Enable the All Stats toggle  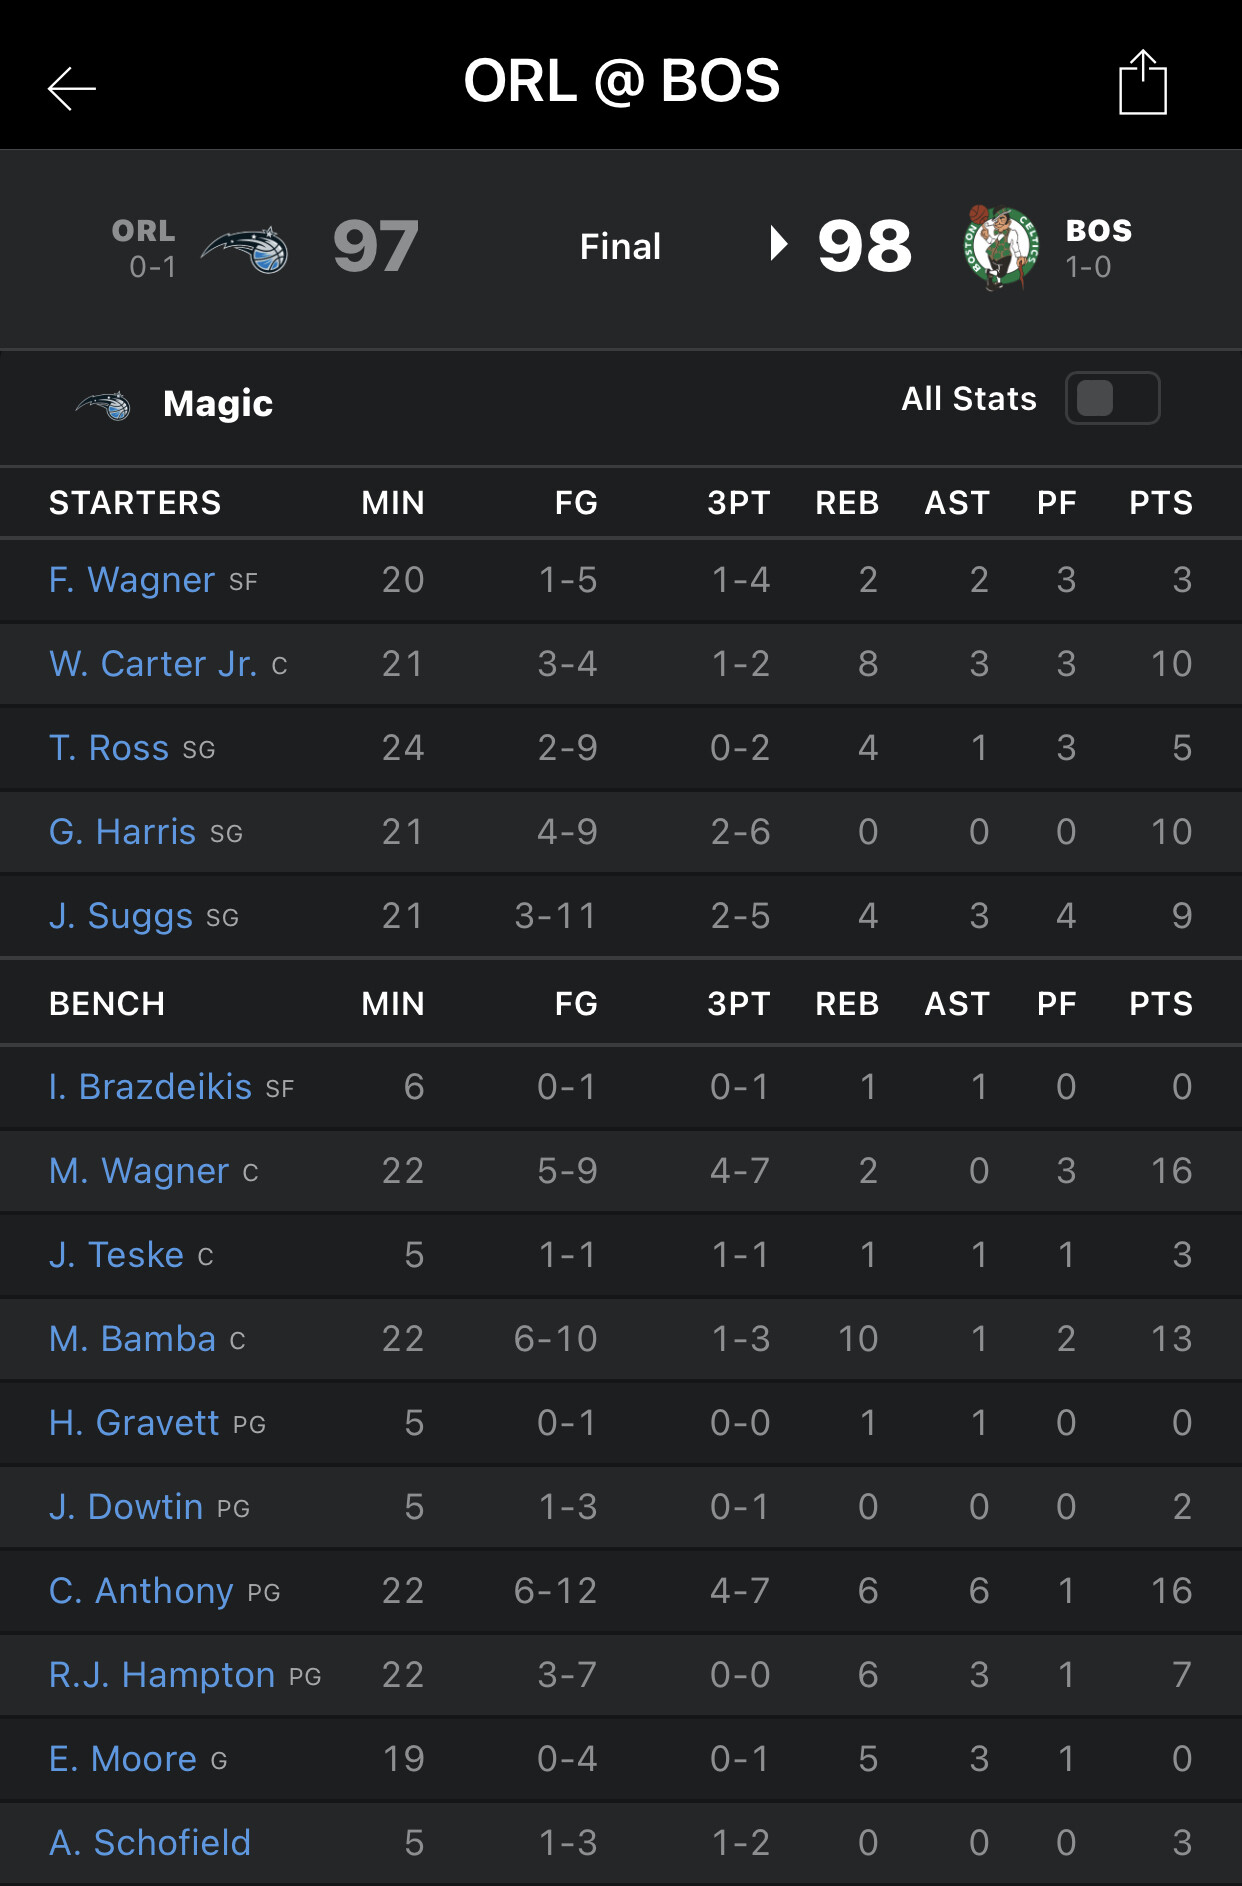(x=1112, y=398)
